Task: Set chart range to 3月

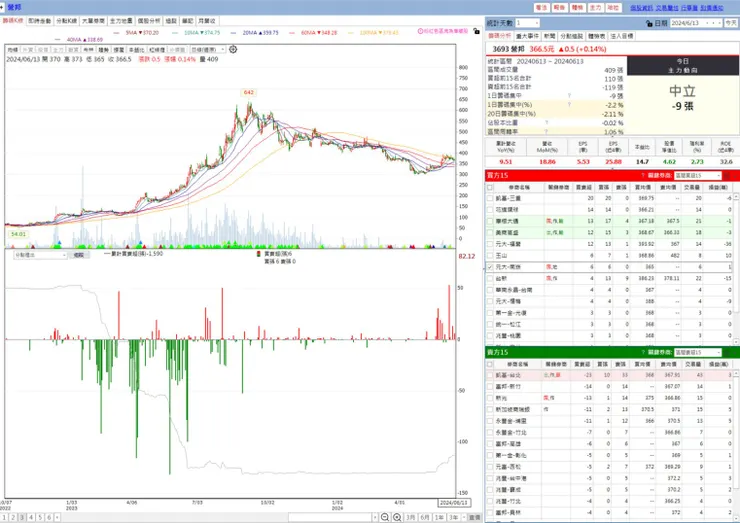Action: (x=411, y=518)
